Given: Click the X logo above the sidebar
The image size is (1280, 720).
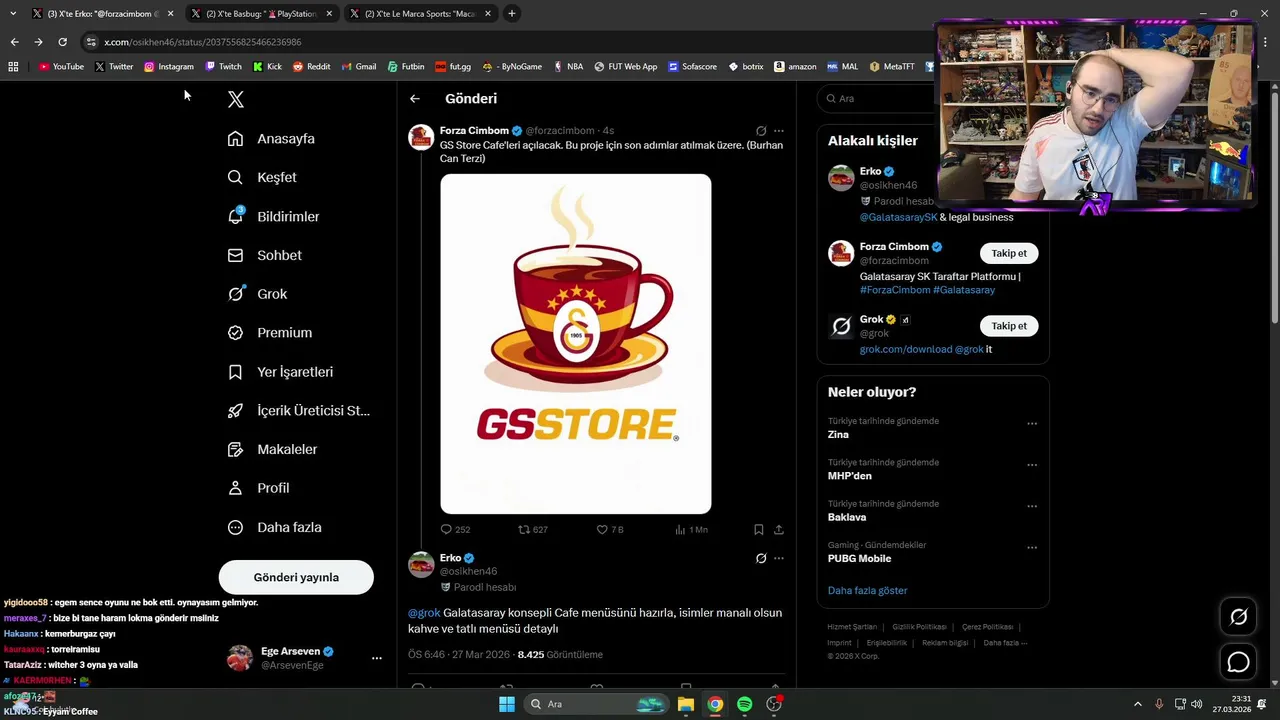Looking at the screenshot, I should (236, 99).
